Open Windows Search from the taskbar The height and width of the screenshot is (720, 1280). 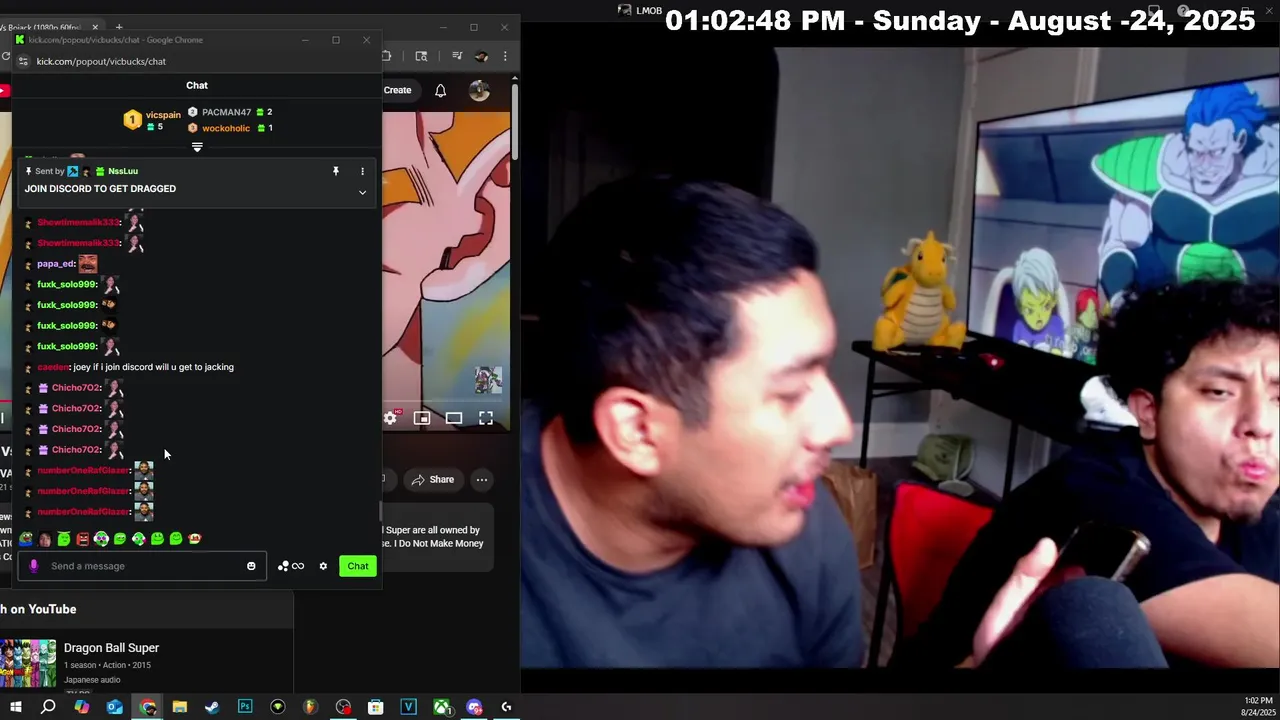48,707
